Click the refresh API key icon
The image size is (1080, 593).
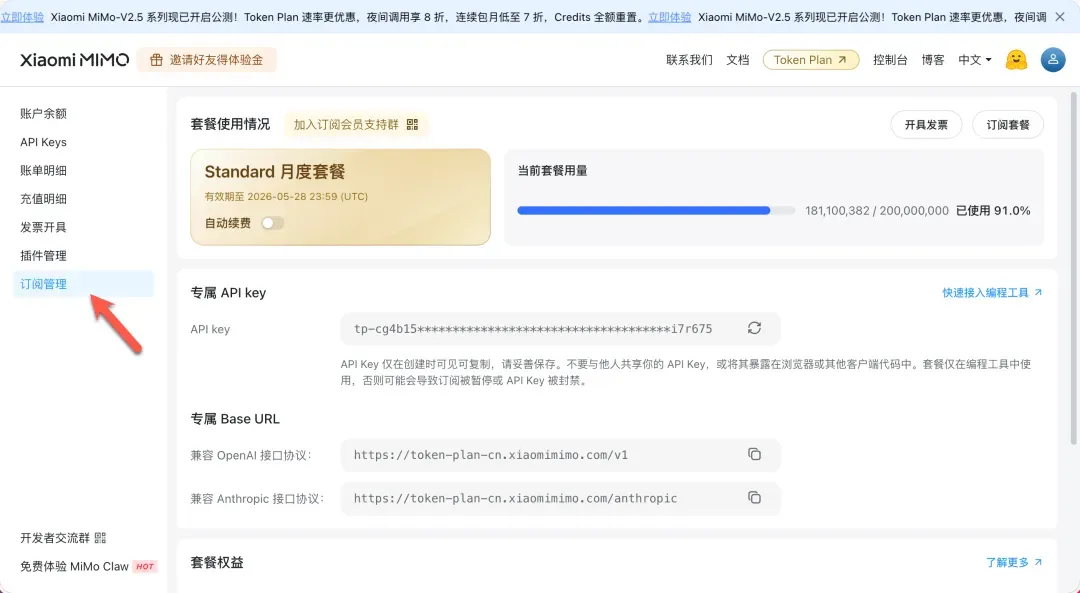pyautogui.click(x=754, y=329)
